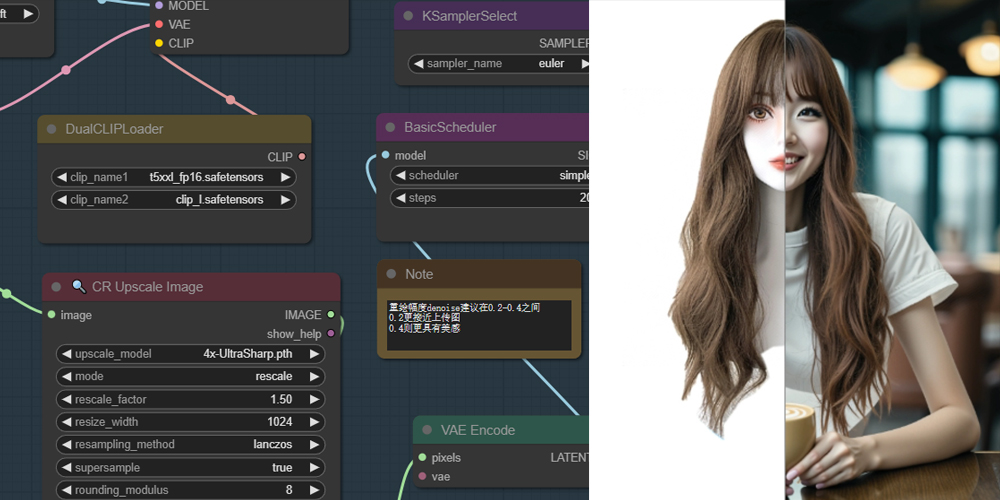Click the CR Upscale image input socket

(51, 314)
